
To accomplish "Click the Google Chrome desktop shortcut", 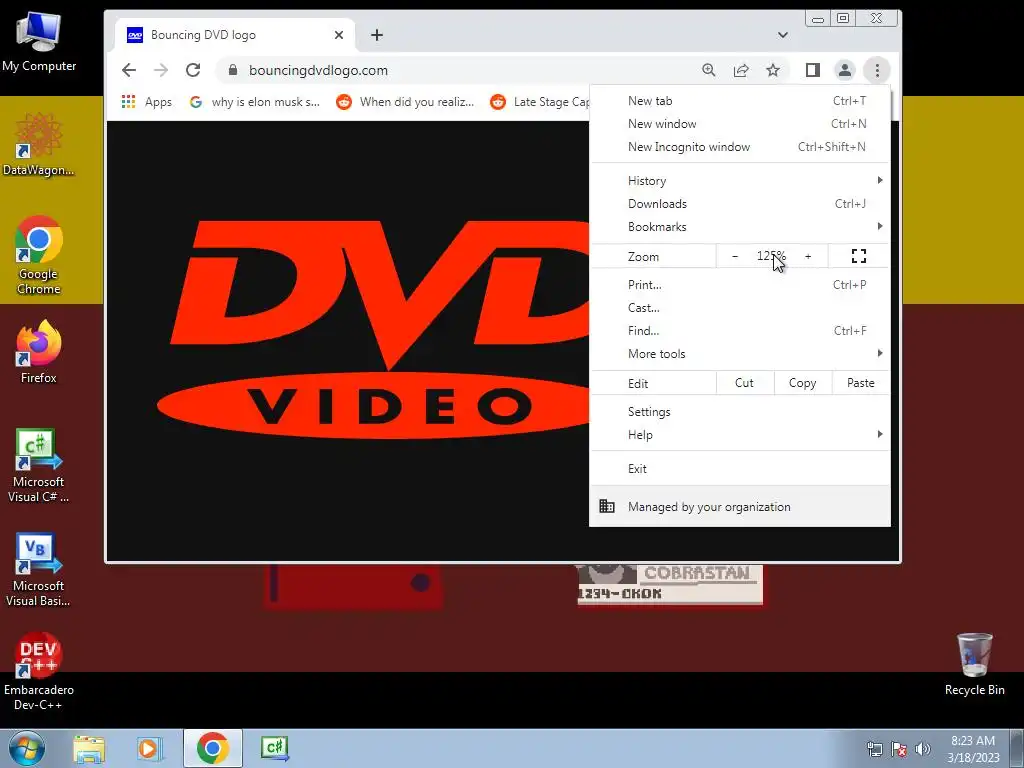I will pos(39,255).
